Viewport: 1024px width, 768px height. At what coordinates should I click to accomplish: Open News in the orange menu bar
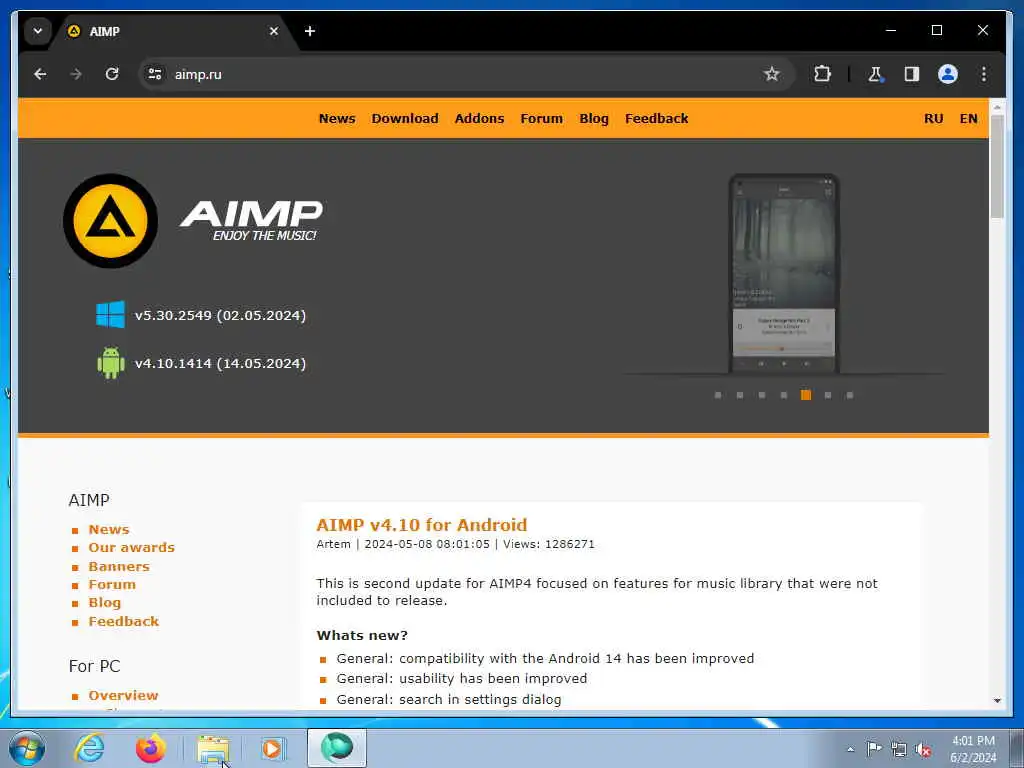point(337,119)
